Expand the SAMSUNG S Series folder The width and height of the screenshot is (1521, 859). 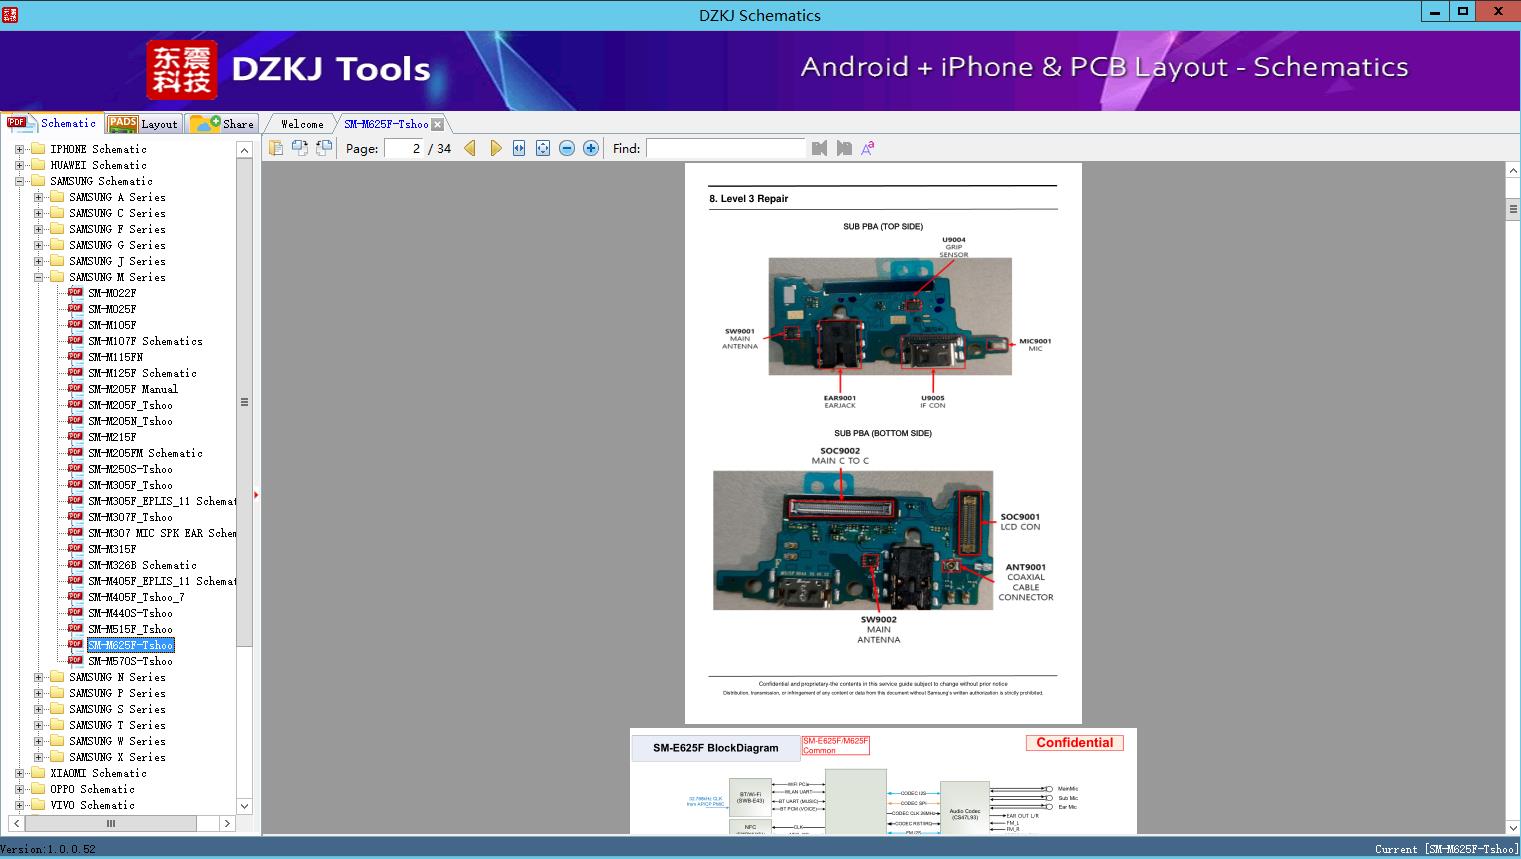pyautogui.click(x=38, y=709)
